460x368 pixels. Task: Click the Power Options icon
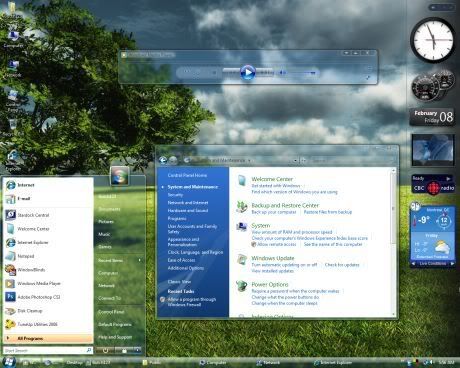coord(241,286)
